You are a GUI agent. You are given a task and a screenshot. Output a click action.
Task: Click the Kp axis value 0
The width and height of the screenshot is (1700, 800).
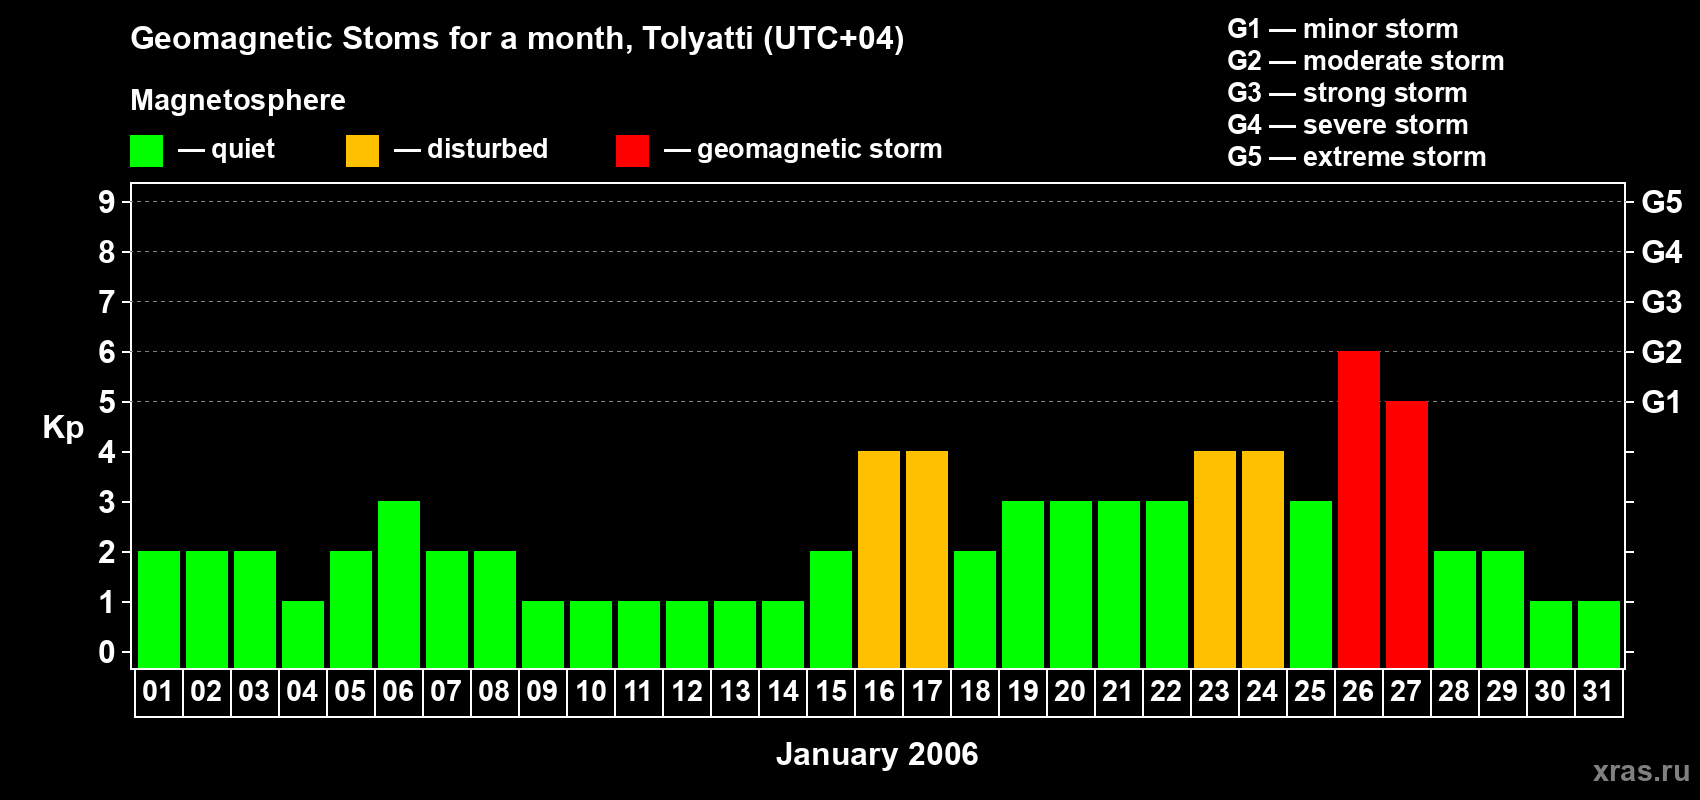(107, 652)
